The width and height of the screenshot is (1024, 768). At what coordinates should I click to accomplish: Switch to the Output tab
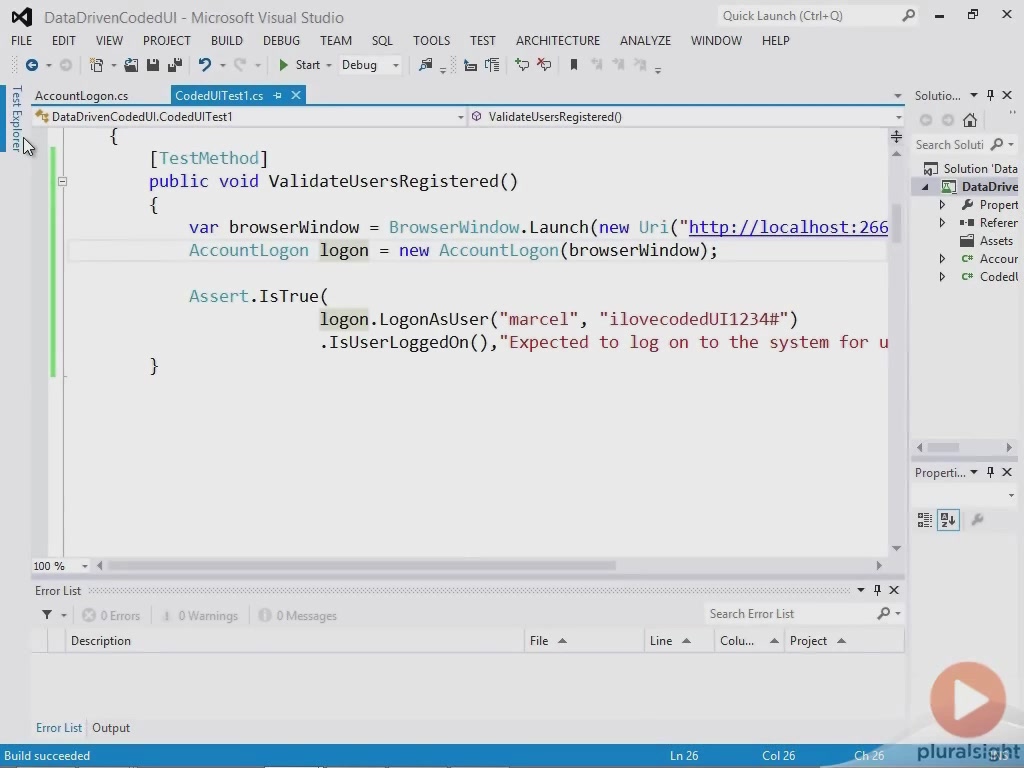[111, 728]
